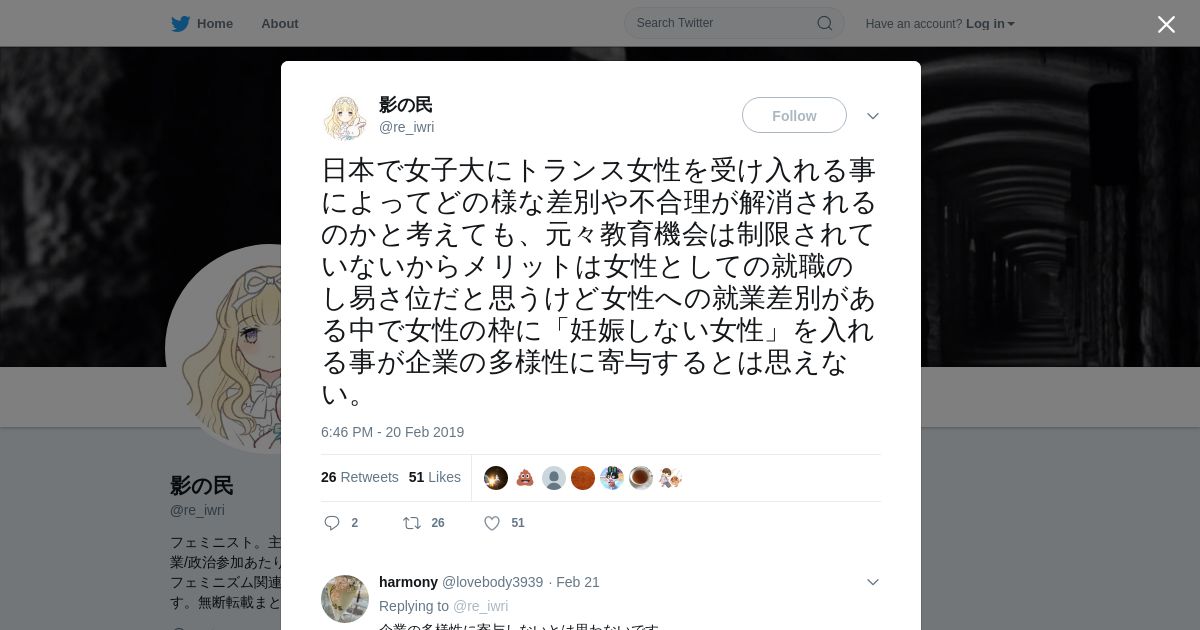Go to the Home tab
Screen dimensions: 1200x630
tap(202, 24)
